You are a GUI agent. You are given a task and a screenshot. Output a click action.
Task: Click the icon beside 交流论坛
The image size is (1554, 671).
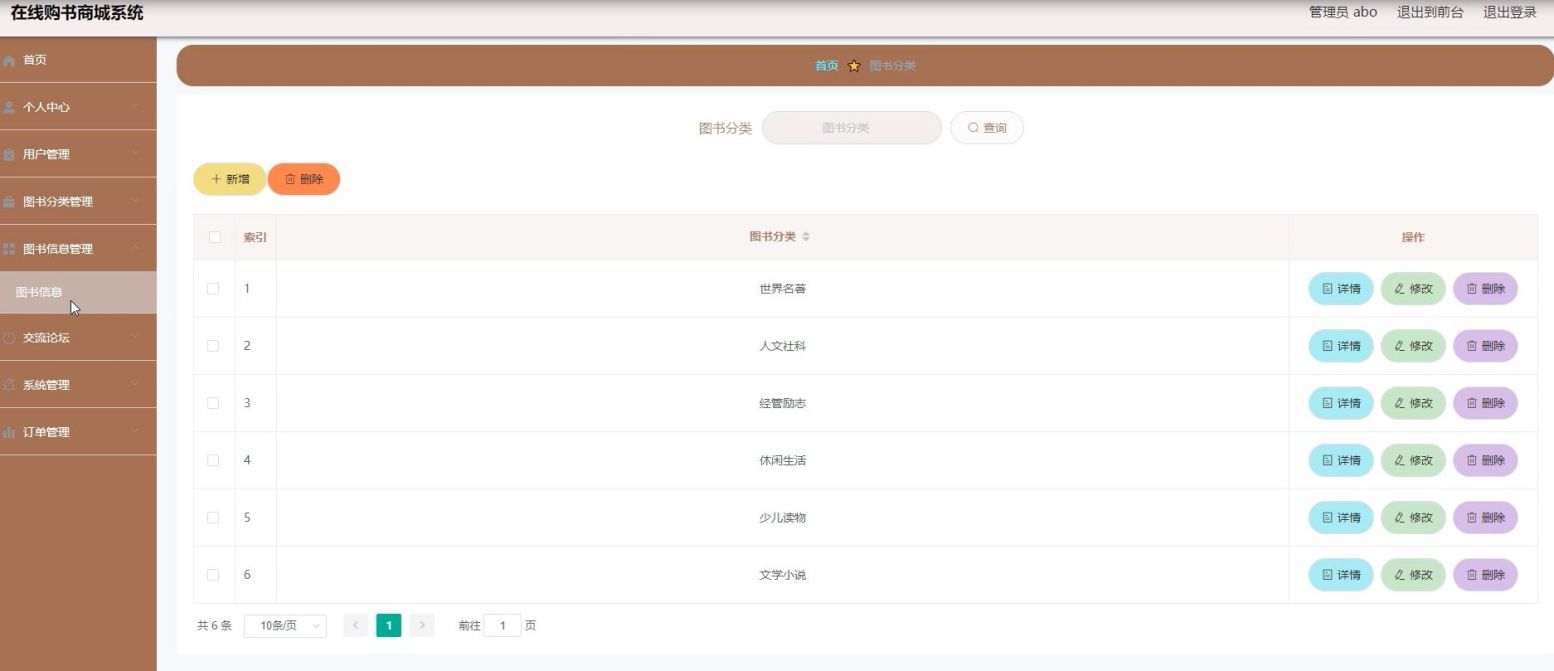pyautogui.click(x=9, y=338)
